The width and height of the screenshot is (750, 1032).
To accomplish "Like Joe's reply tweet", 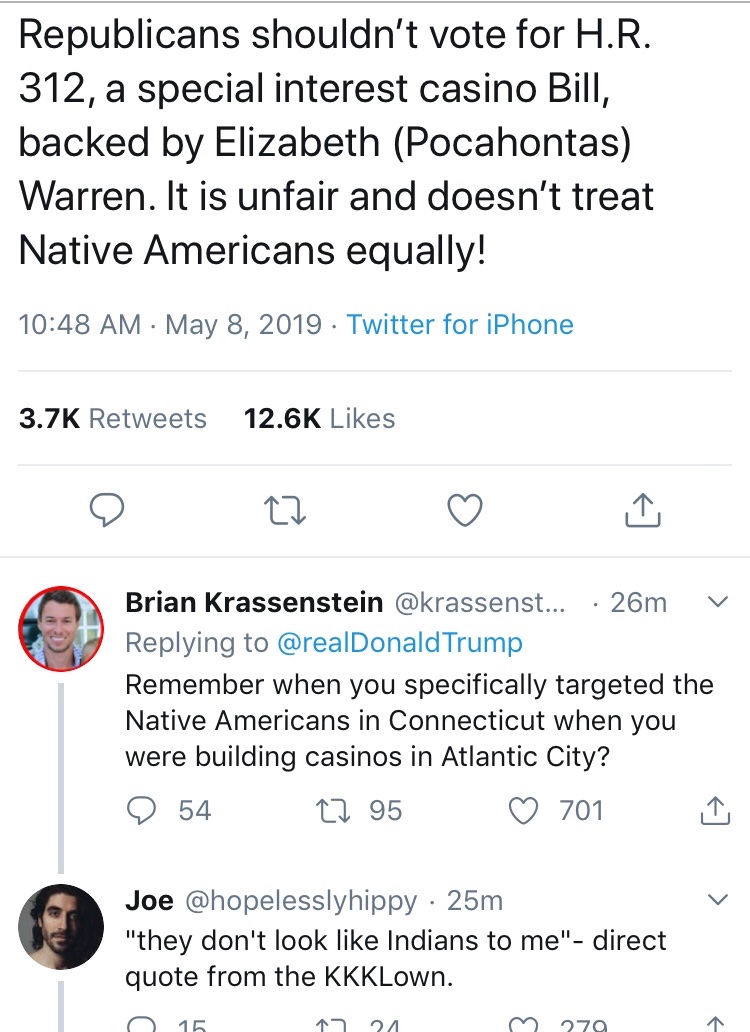I will 524,1024.
